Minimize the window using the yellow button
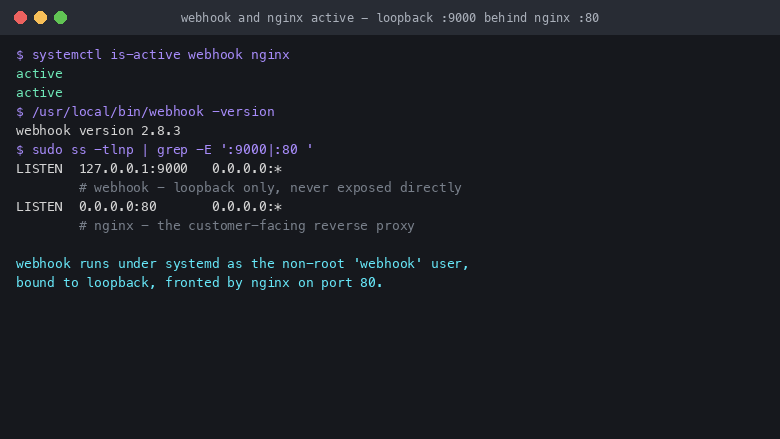The image size is (780, 439). pos(40,18)
